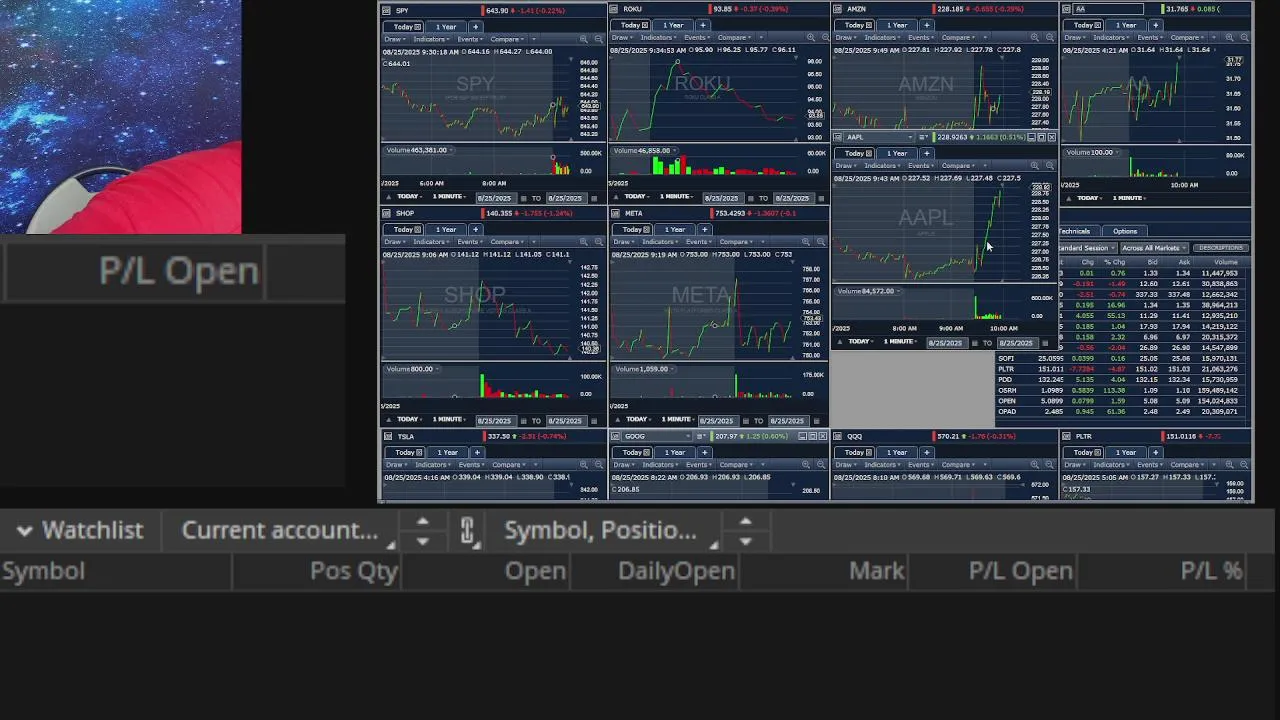The image size is (1280, 720).
Task: Zoom in on the PLTR chart
Action: point(1228,464)
